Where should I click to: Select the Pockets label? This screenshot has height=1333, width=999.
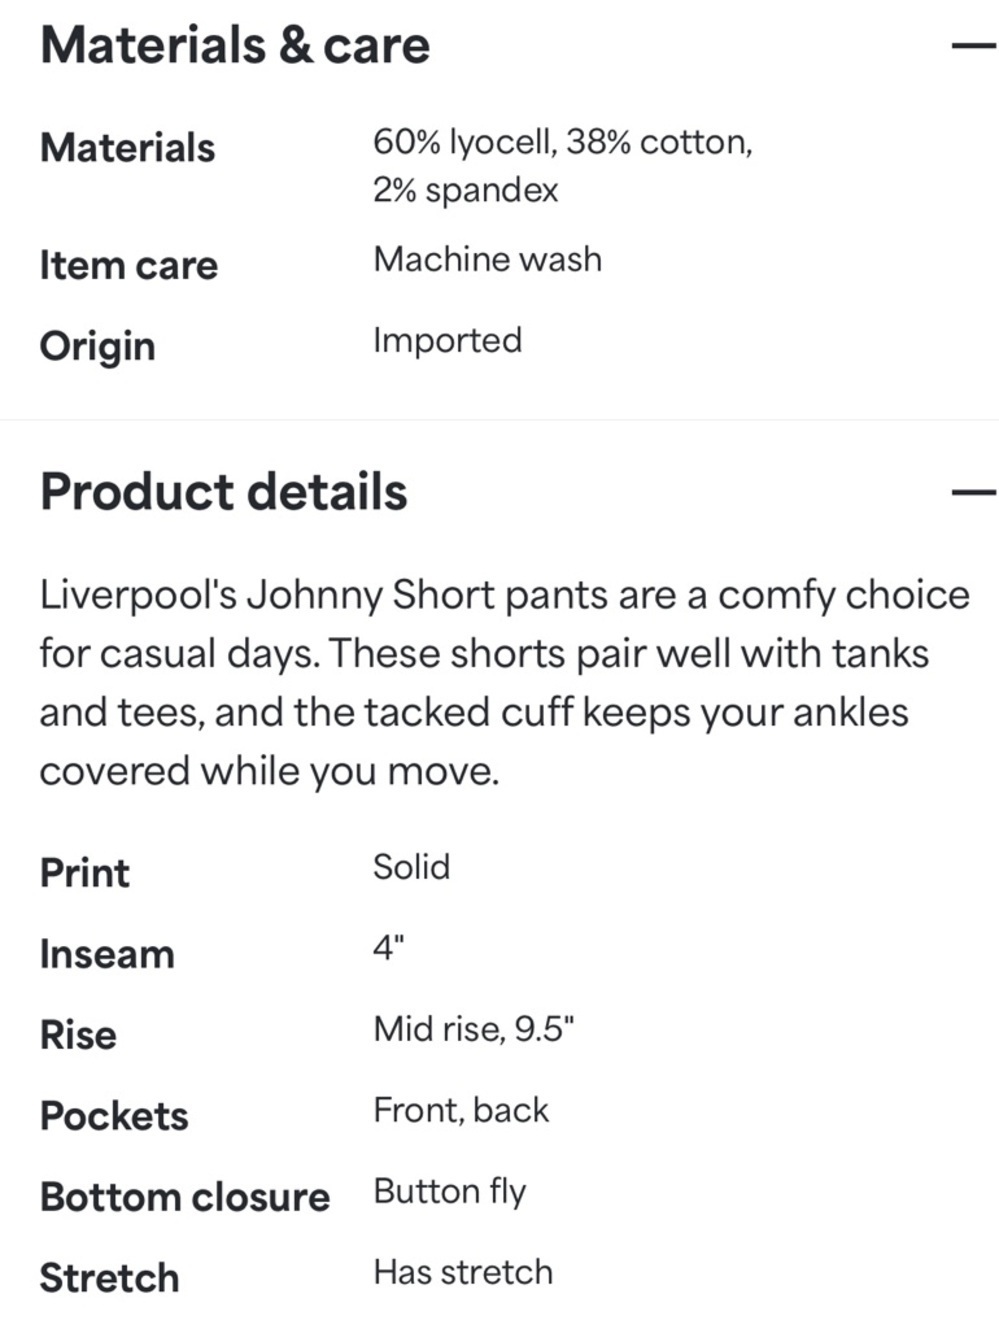click(x=114, y=1116)
